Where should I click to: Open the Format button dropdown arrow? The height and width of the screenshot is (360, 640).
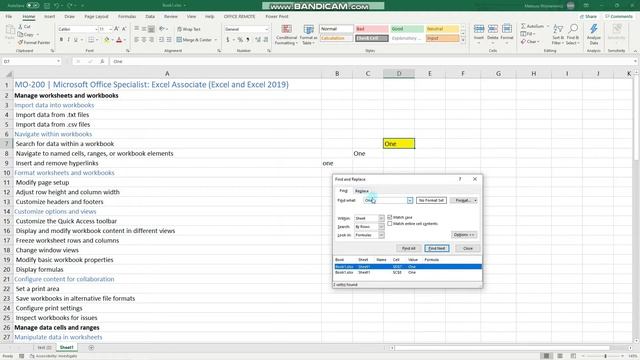click(476, 200)
